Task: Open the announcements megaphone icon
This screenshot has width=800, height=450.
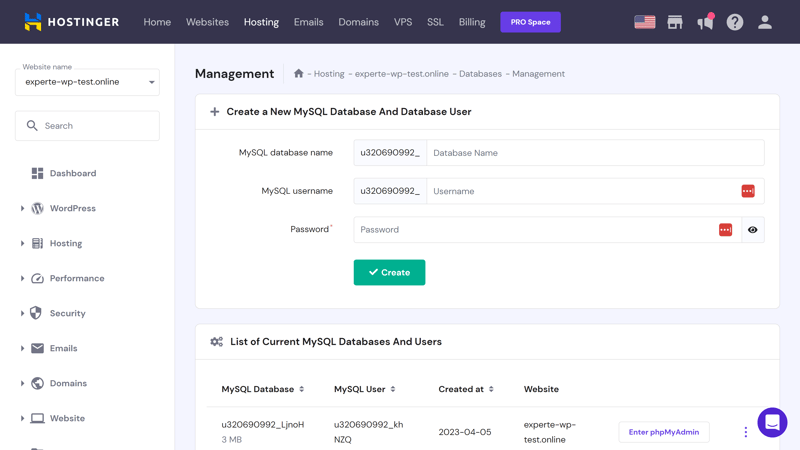Action: pos(706,22)
